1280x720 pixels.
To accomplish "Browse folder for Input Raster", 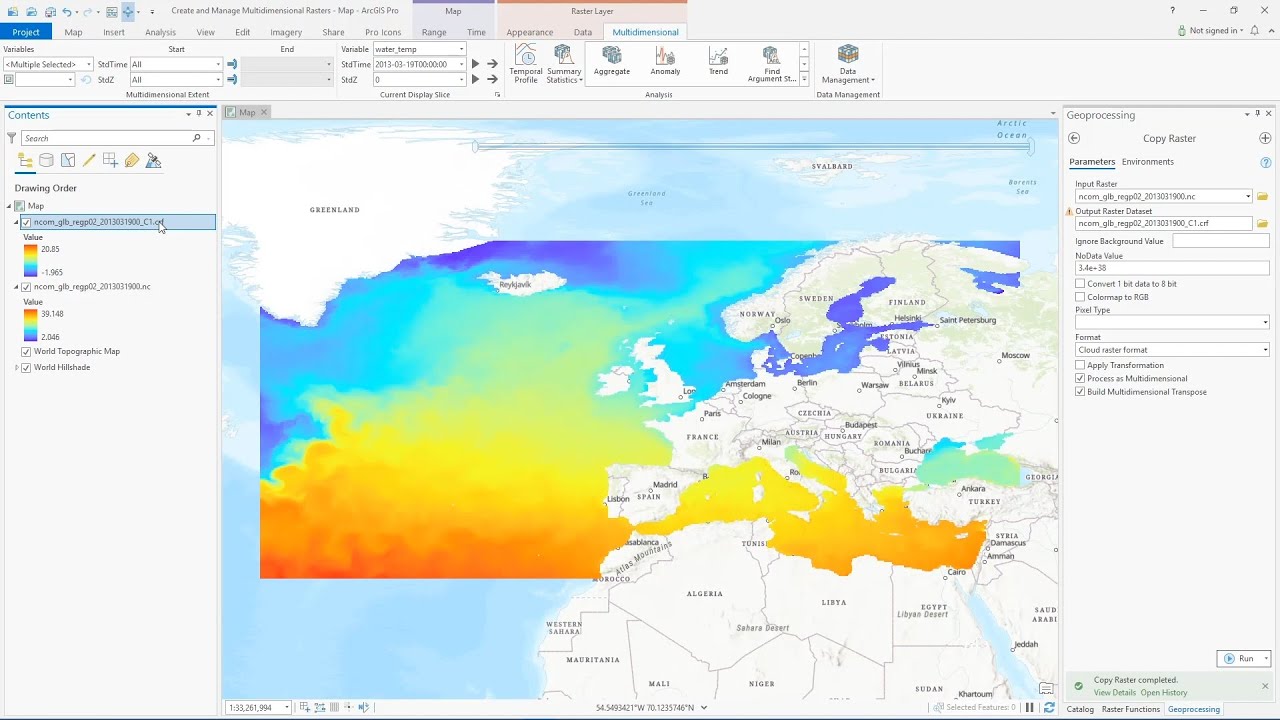I will tap(1262, 196).
